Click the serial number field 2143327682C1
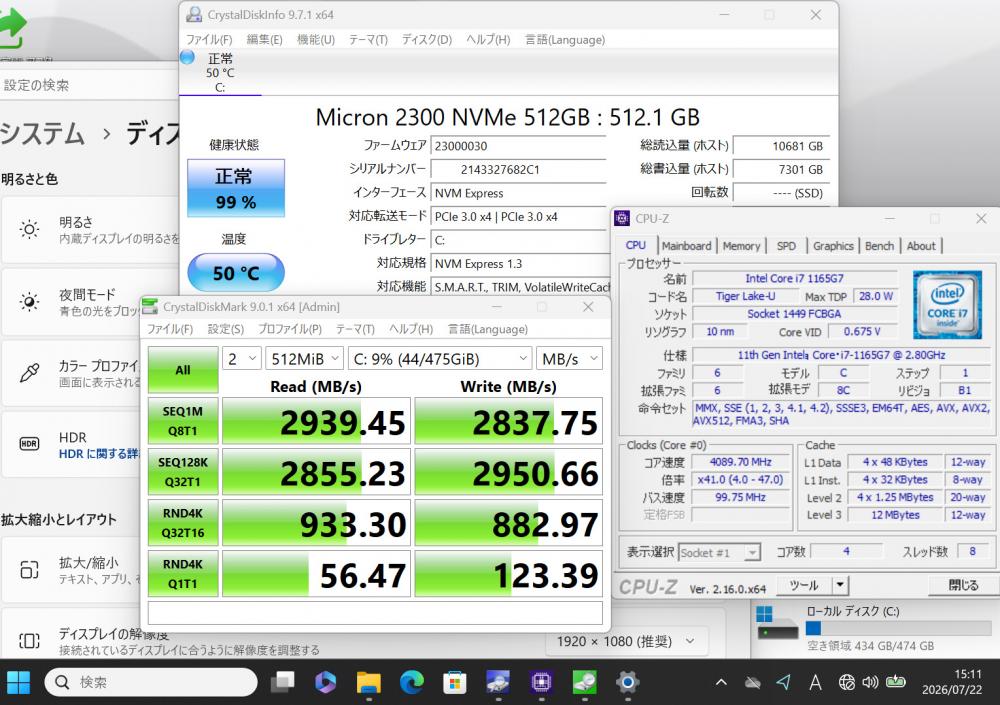1000x705 pixels. (x=518, y=170)
